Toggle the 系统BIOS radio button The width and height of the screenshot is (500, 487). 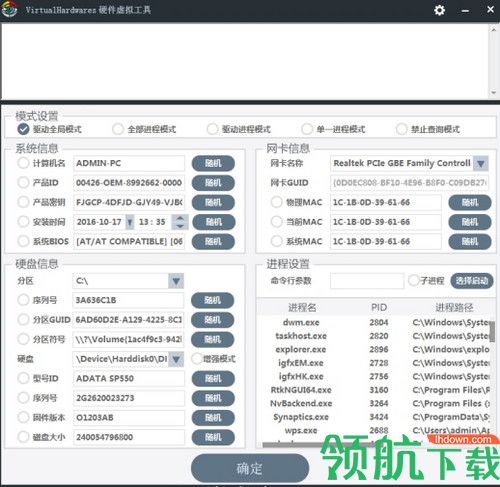pos(23,241)
